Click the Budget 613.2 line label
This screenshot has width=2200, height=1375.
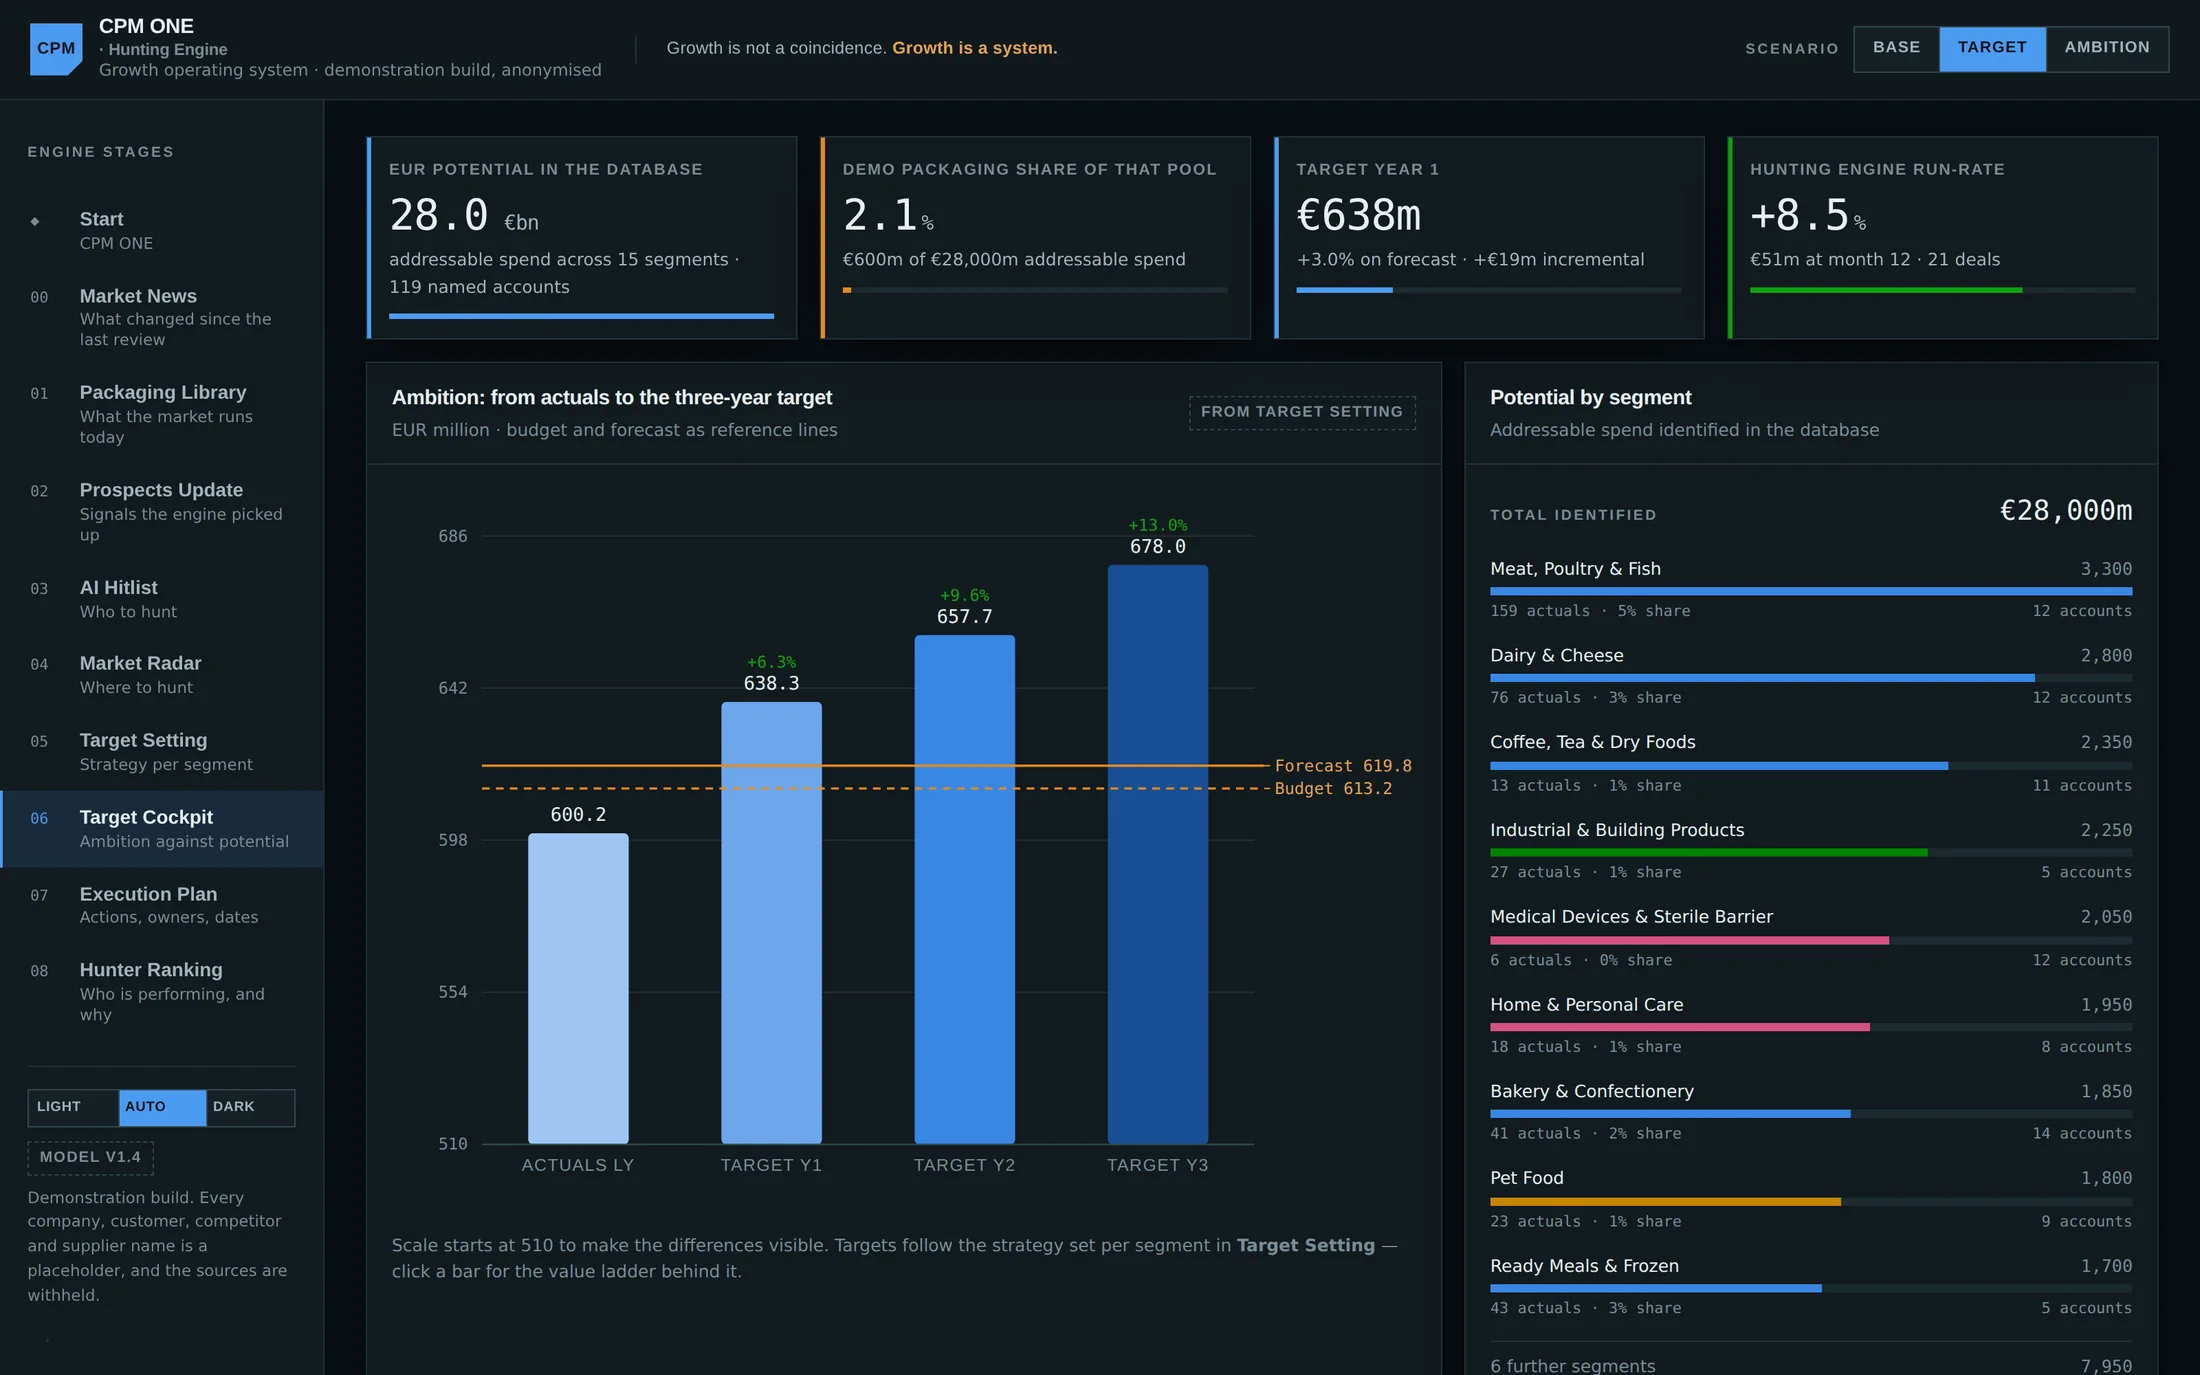point(1333,789)
